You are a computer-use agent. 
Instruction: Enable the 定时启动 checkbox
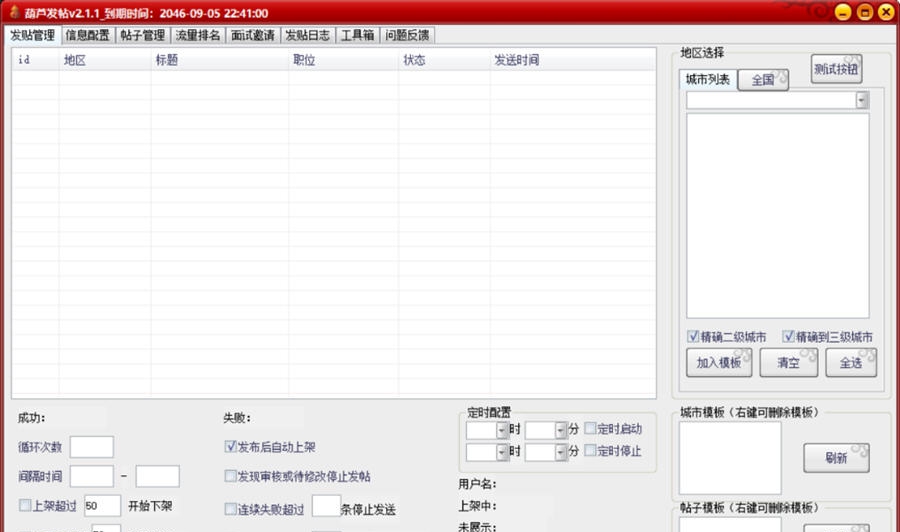(590, 428)
